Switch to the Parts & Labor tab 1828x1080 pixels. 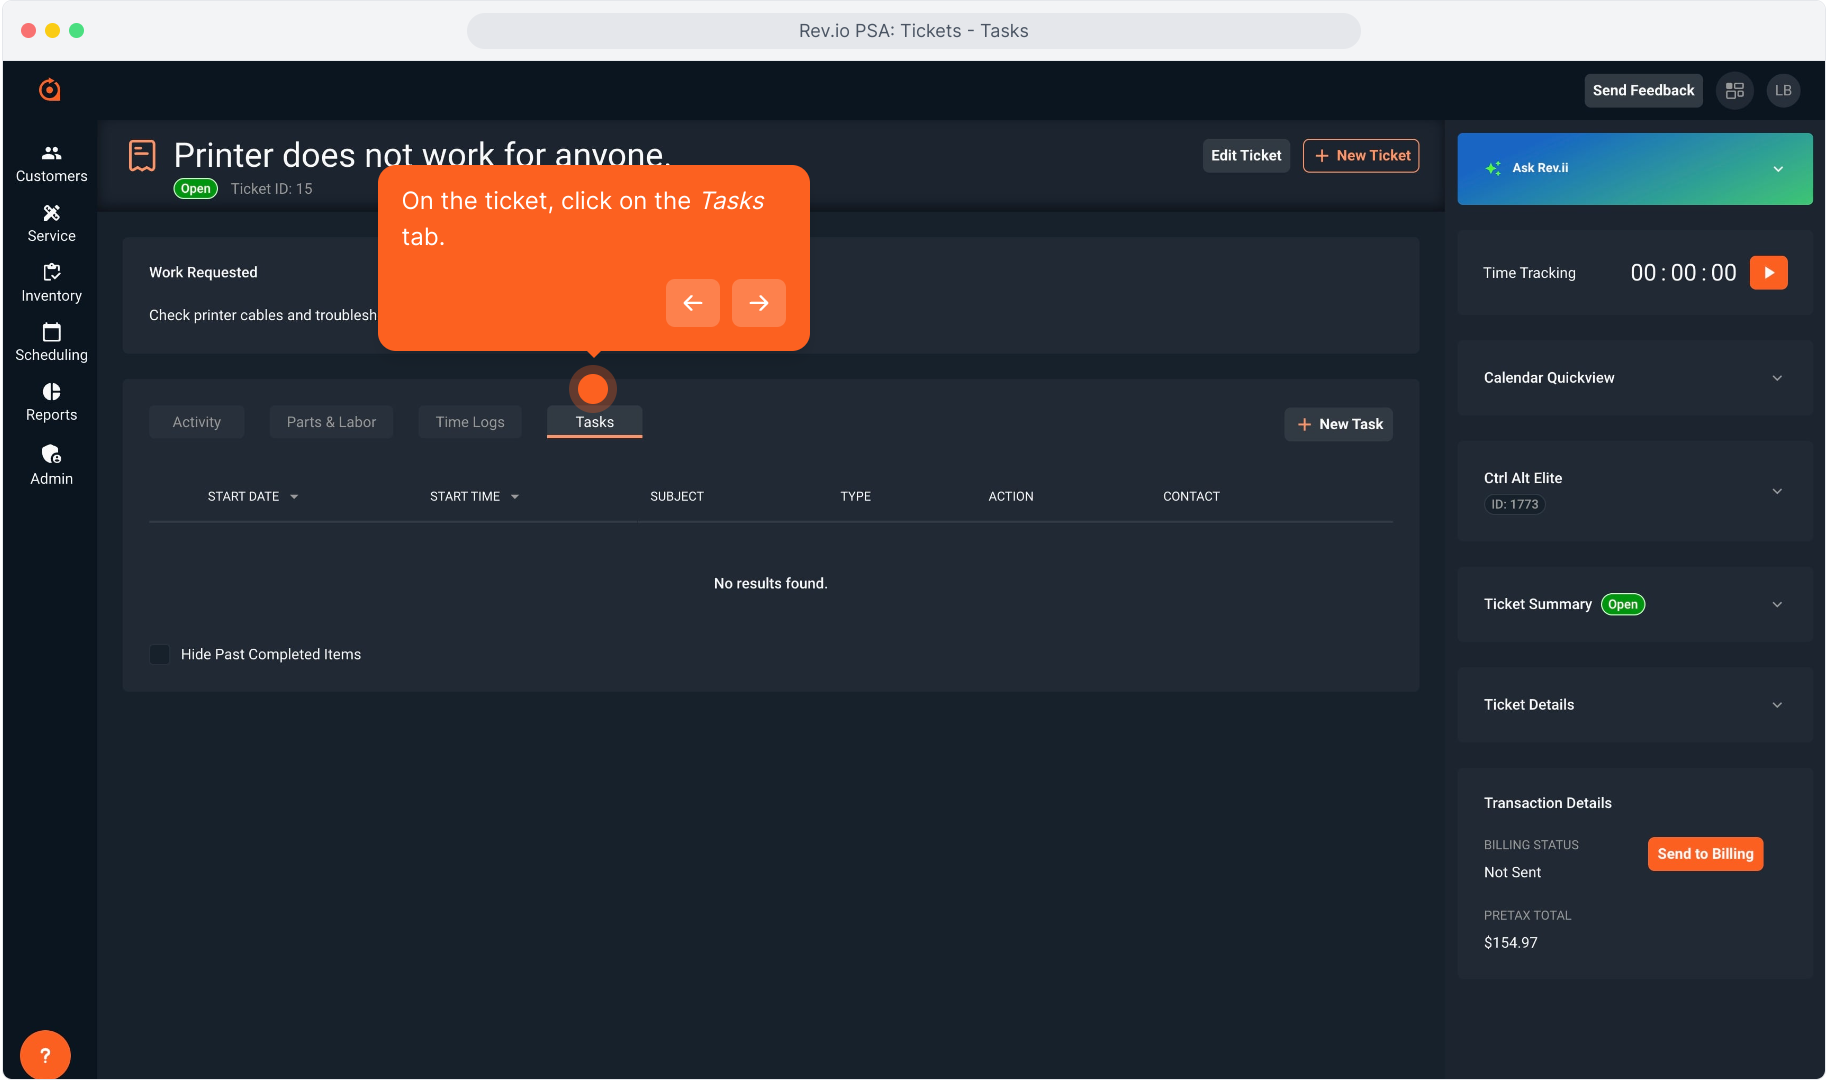pyautogui.click(x=331, y=422)
